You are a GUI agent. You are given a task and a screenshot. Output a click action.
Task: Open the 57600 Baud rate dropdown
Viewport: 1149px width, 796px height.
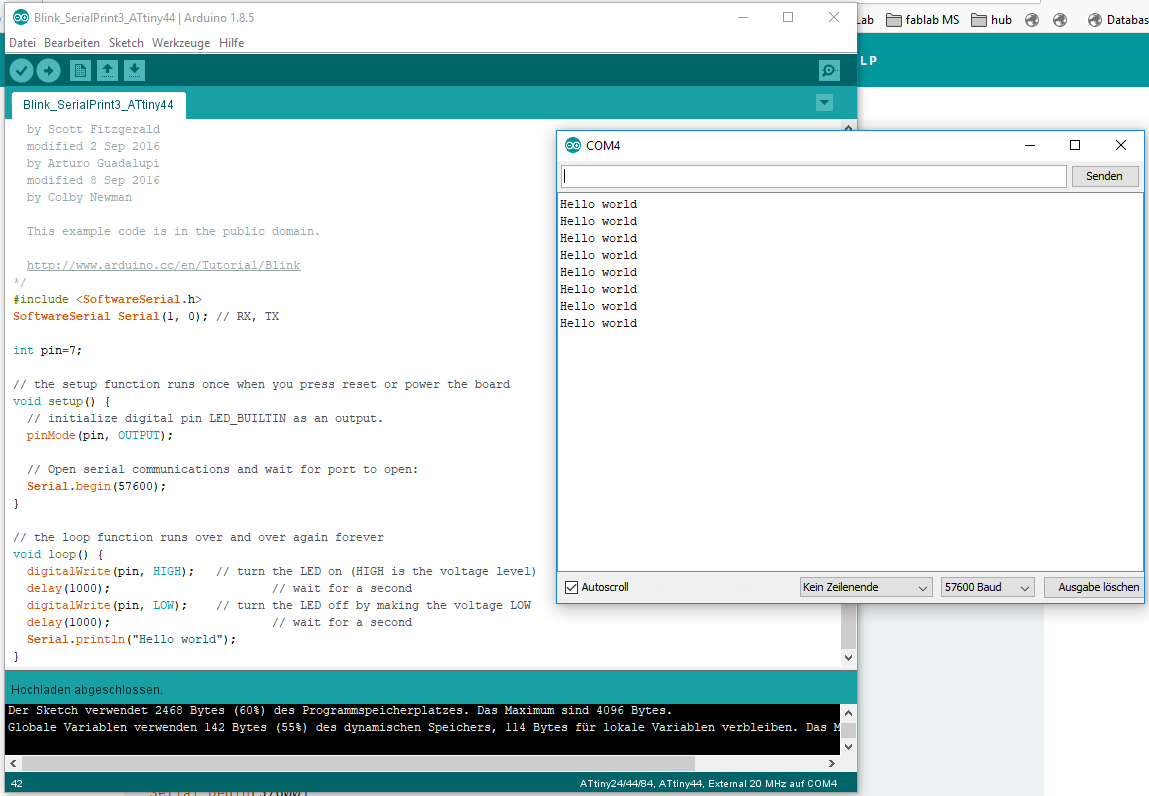coord(987,587)
